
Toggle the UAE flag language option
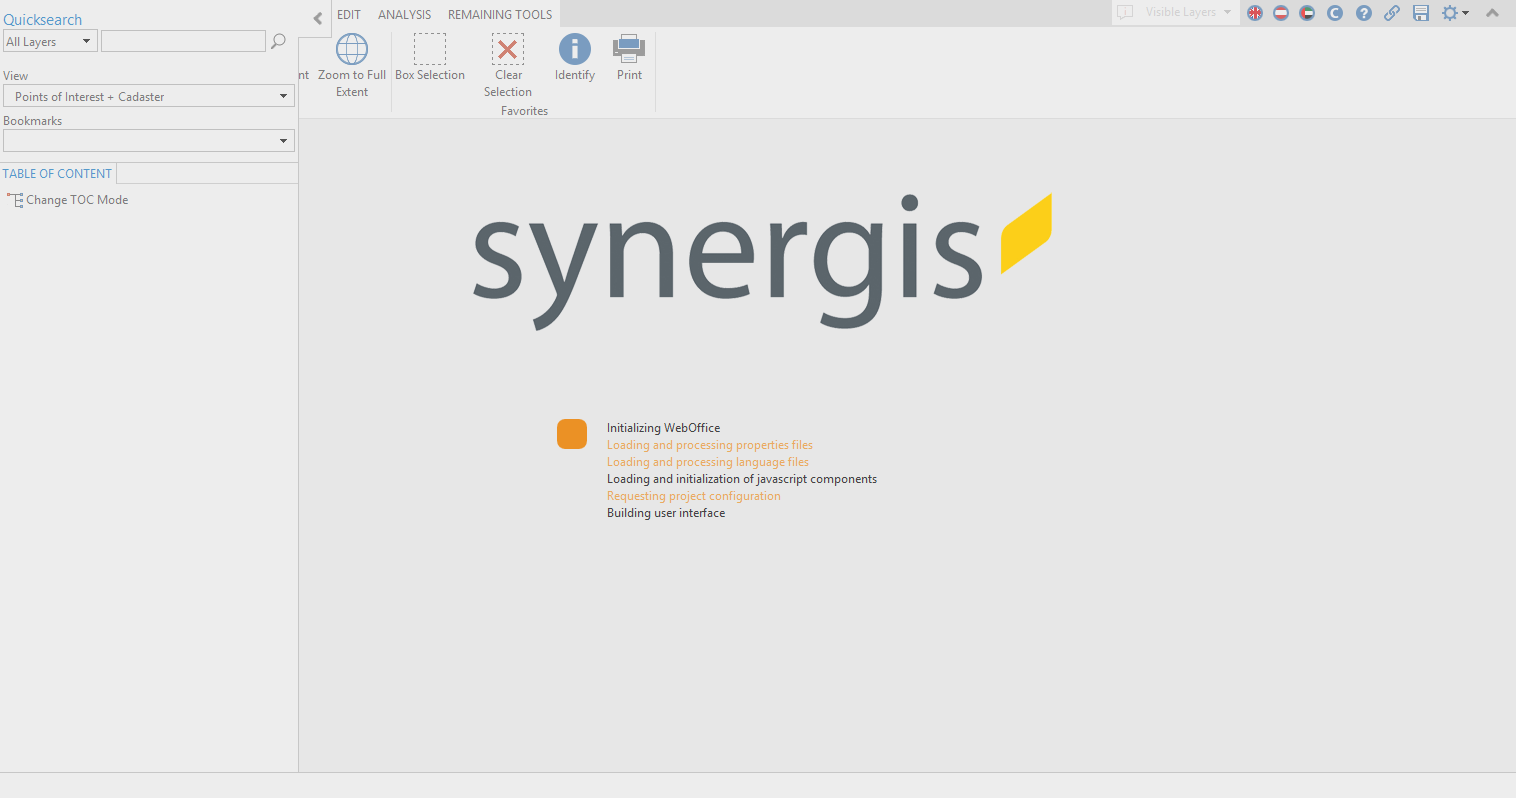tap(1307, 13)
